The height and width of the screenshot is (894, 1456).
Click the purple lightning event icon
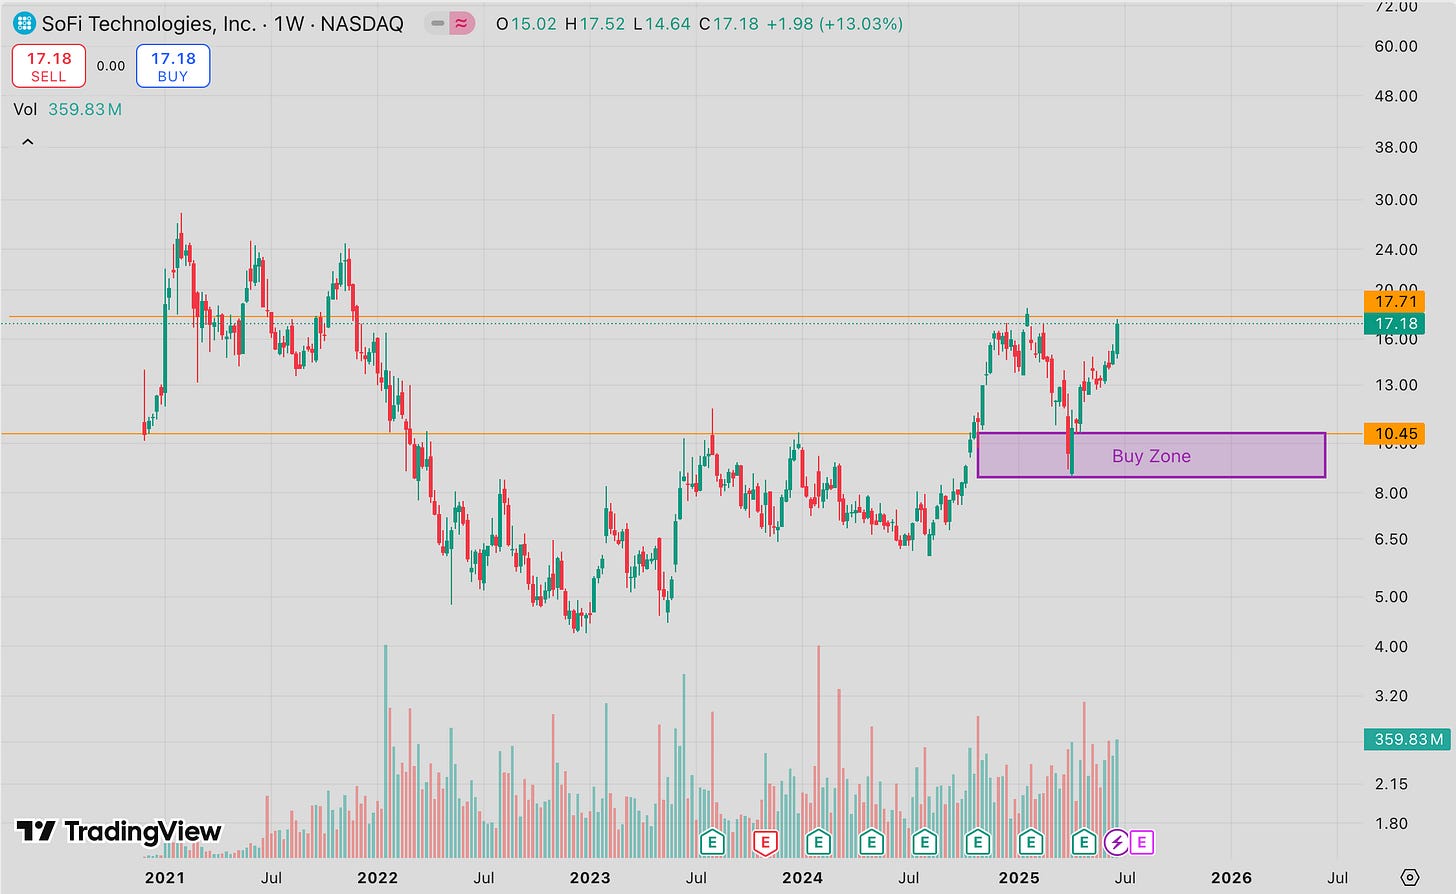[x=1117, y=842]
